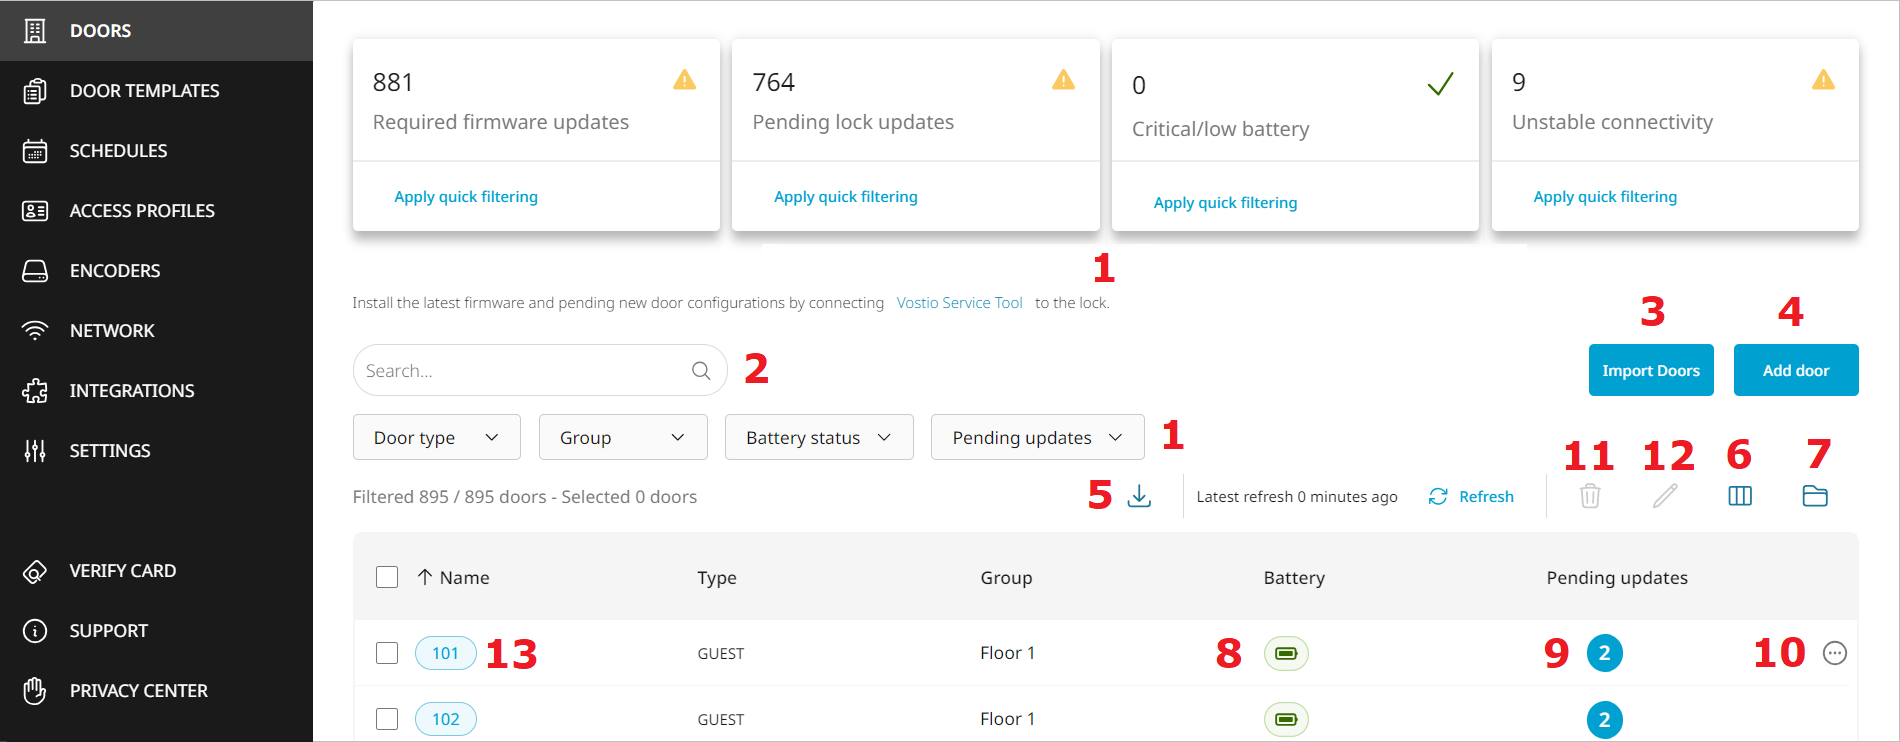Click the Import Doors button
Image resolution: width=1900 pixels, height=742 pixels.
pyautogui.click(x=1650, y=370)
